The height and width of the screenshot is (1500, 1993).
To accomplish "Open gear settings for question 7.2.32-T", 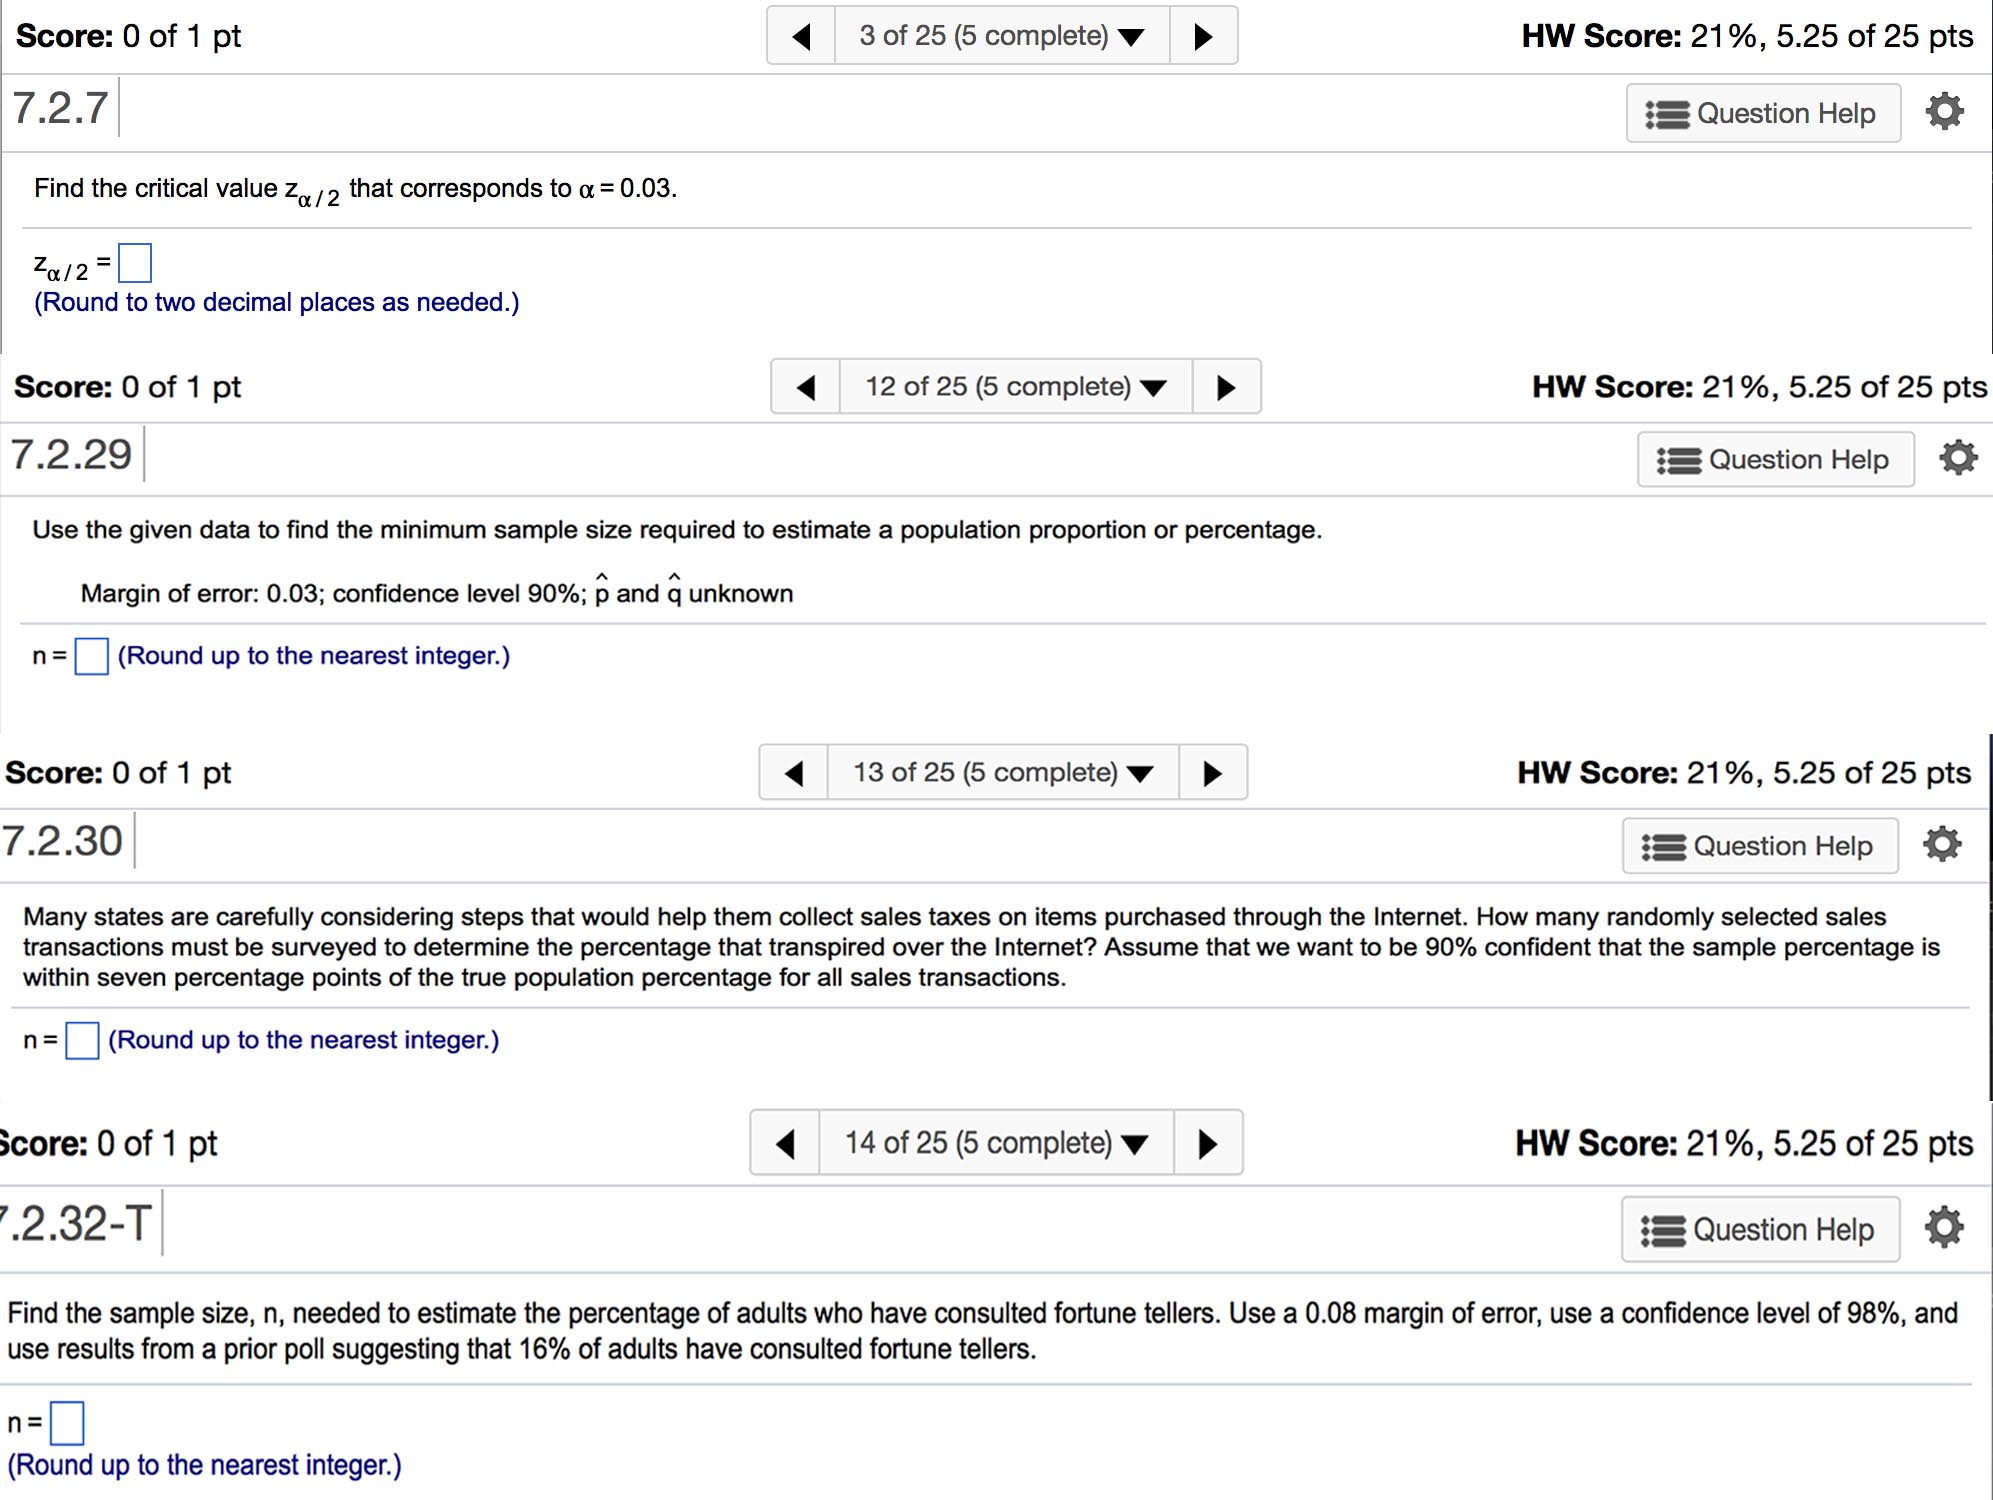I will tap(1943, 1227).
